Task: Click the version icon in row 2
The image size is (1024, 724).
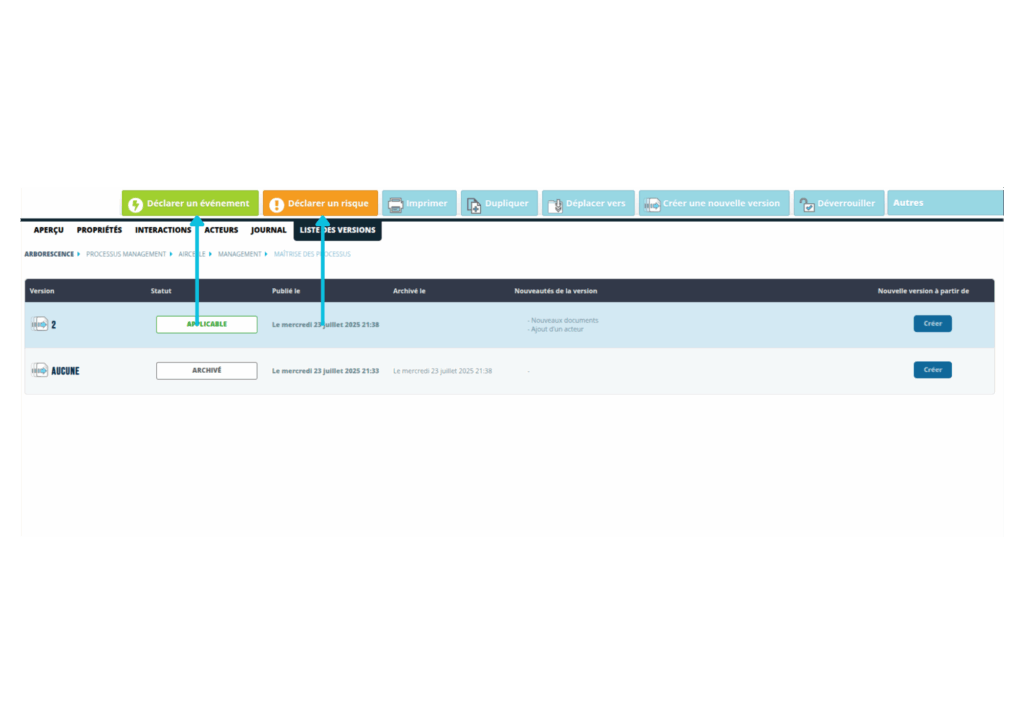Action: pyautogui.click(x=39, y=324)
